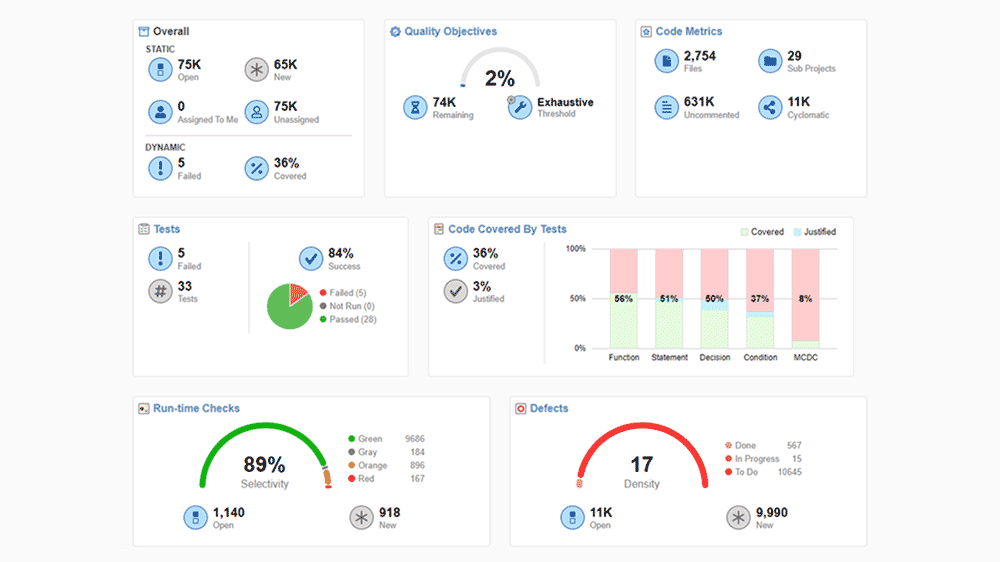The width and height of the screenshot is (1000, 562).
Task: Click the Cyclomatic share-node icon
Action: click(x=769, y=107)
